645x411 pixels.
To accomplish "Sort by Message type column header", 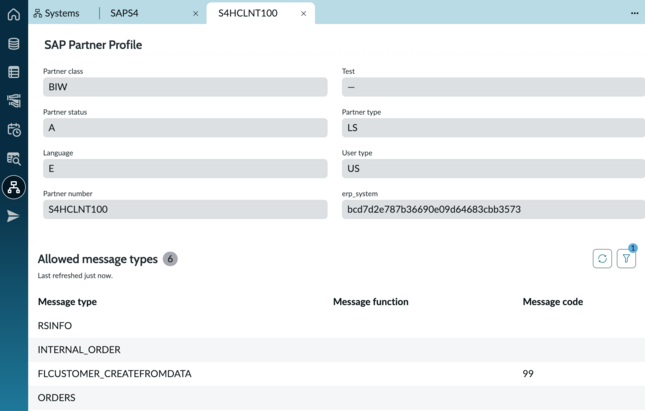I will tap(67, 302).
